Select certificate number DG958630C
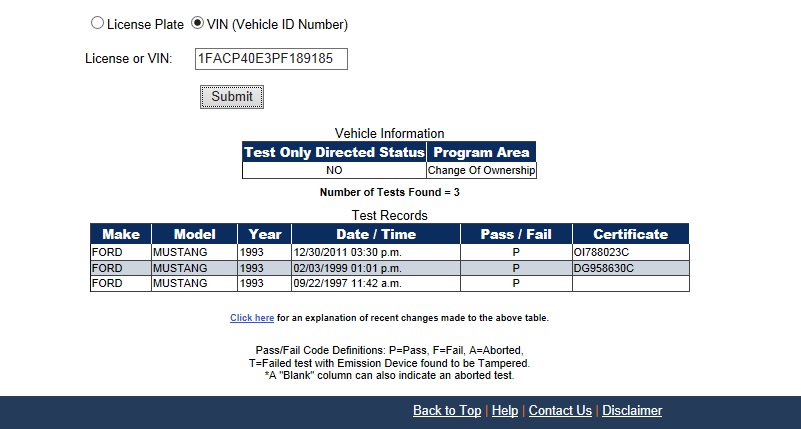 coord(603,269)
